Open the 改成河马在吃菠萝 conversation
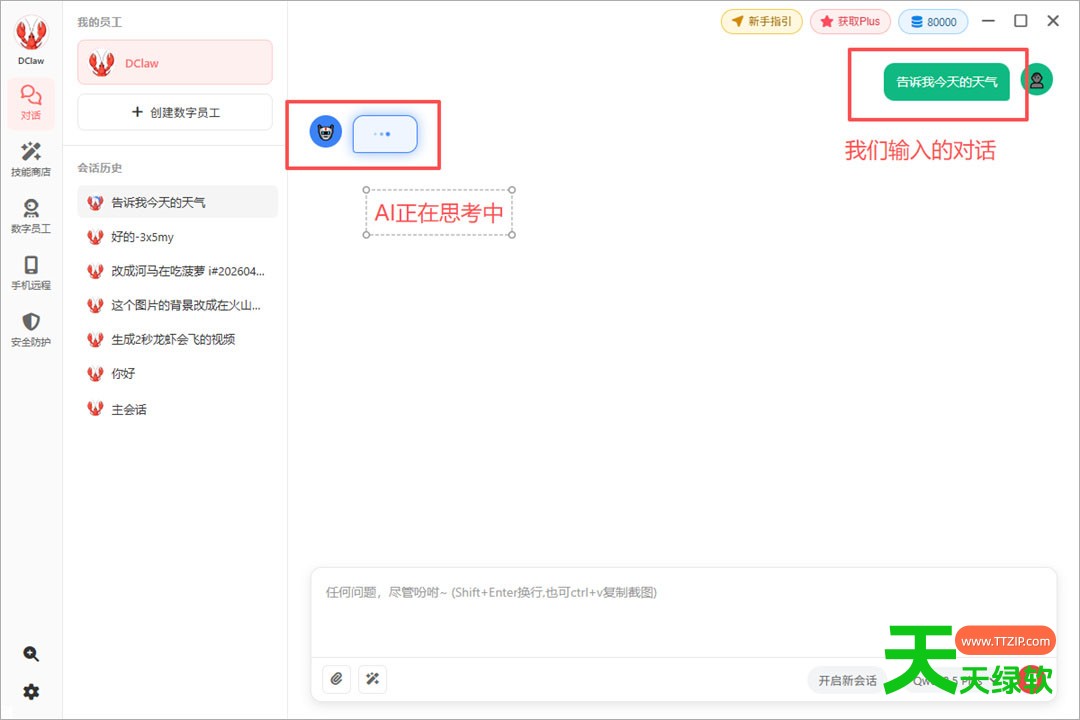Image resolution: width=1080 pixels, height=720 pixels. (178, 271)
